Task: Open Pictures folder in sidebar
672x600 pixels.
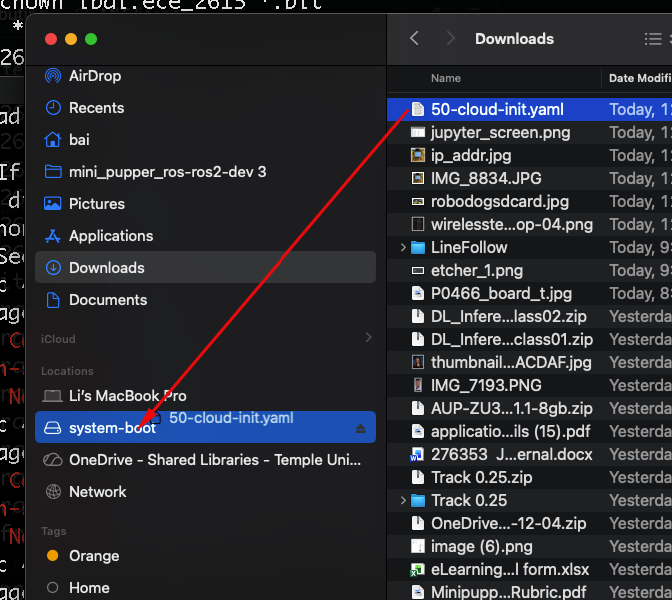Action: [96, 204]
